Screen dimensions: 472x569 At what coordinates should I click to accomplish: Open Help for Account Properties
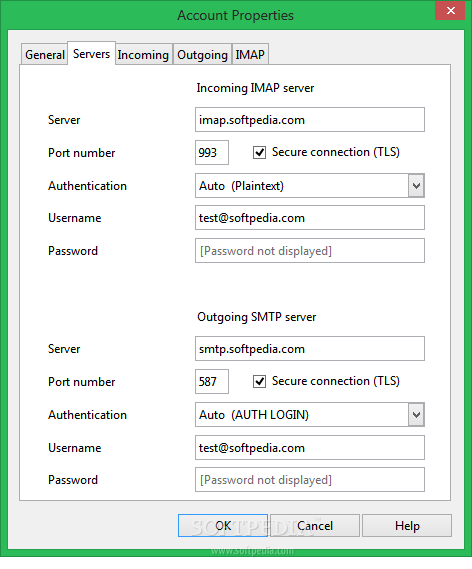point(407,525)
